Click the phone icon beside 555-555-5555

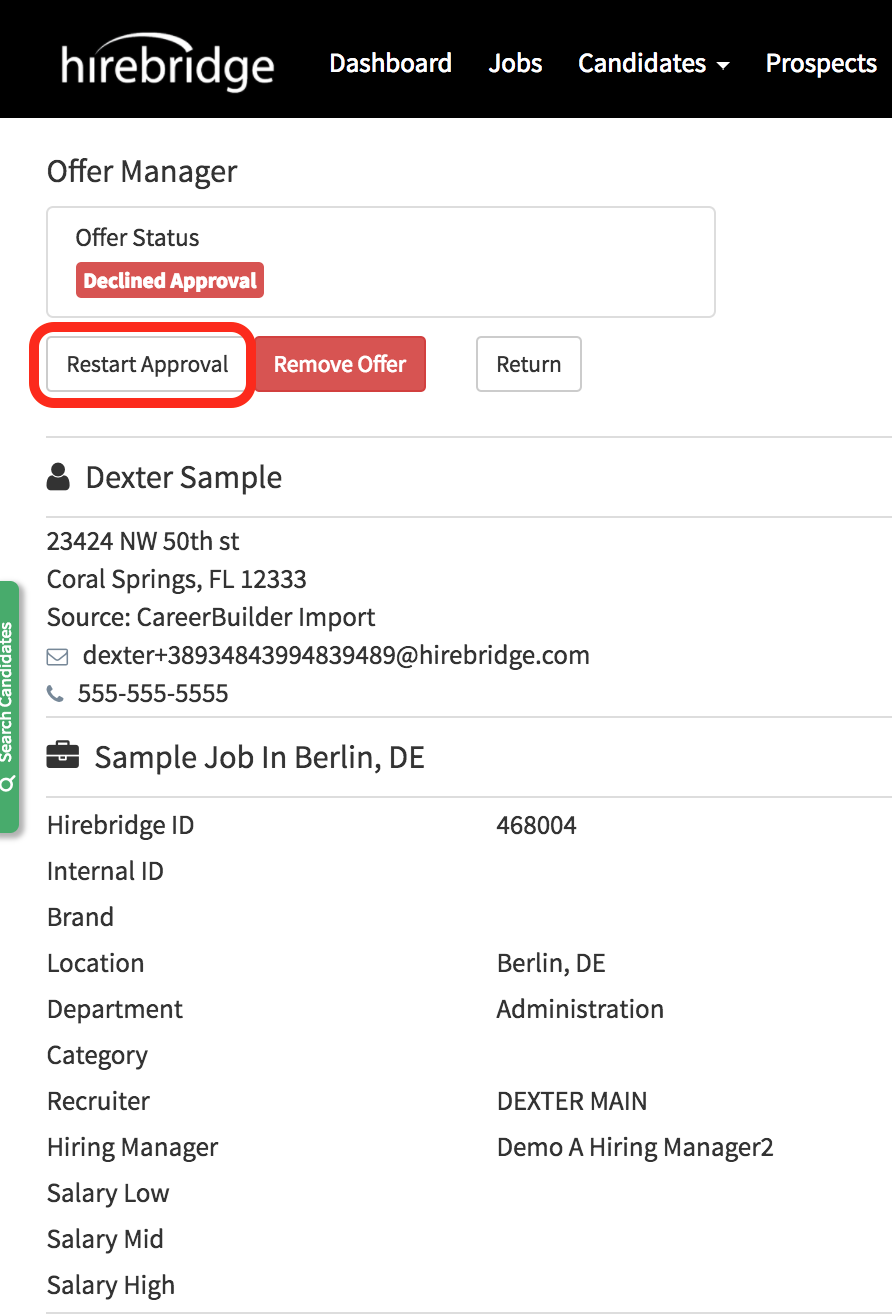coord(56,693)
